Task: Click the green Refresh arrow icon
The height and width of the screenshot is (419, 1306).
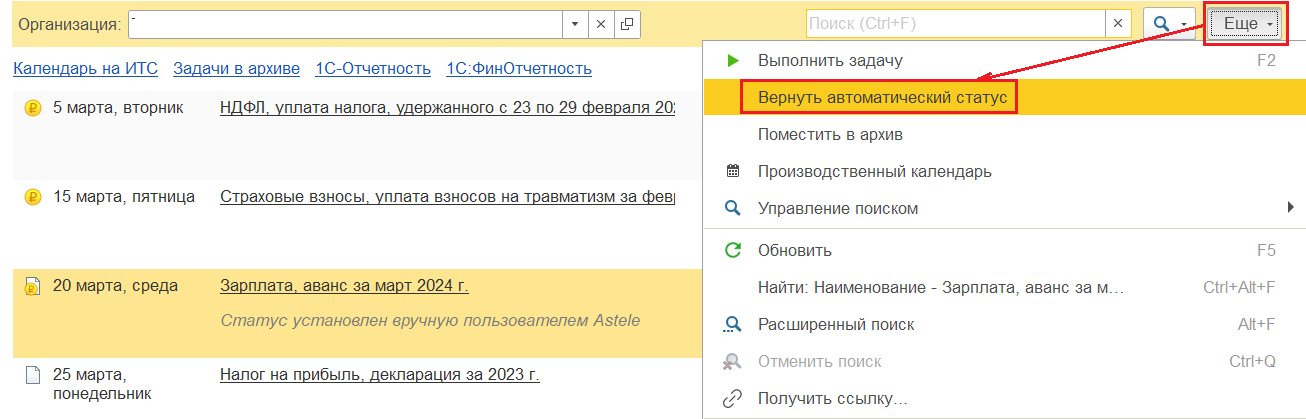Action: (x=733, y=250)
